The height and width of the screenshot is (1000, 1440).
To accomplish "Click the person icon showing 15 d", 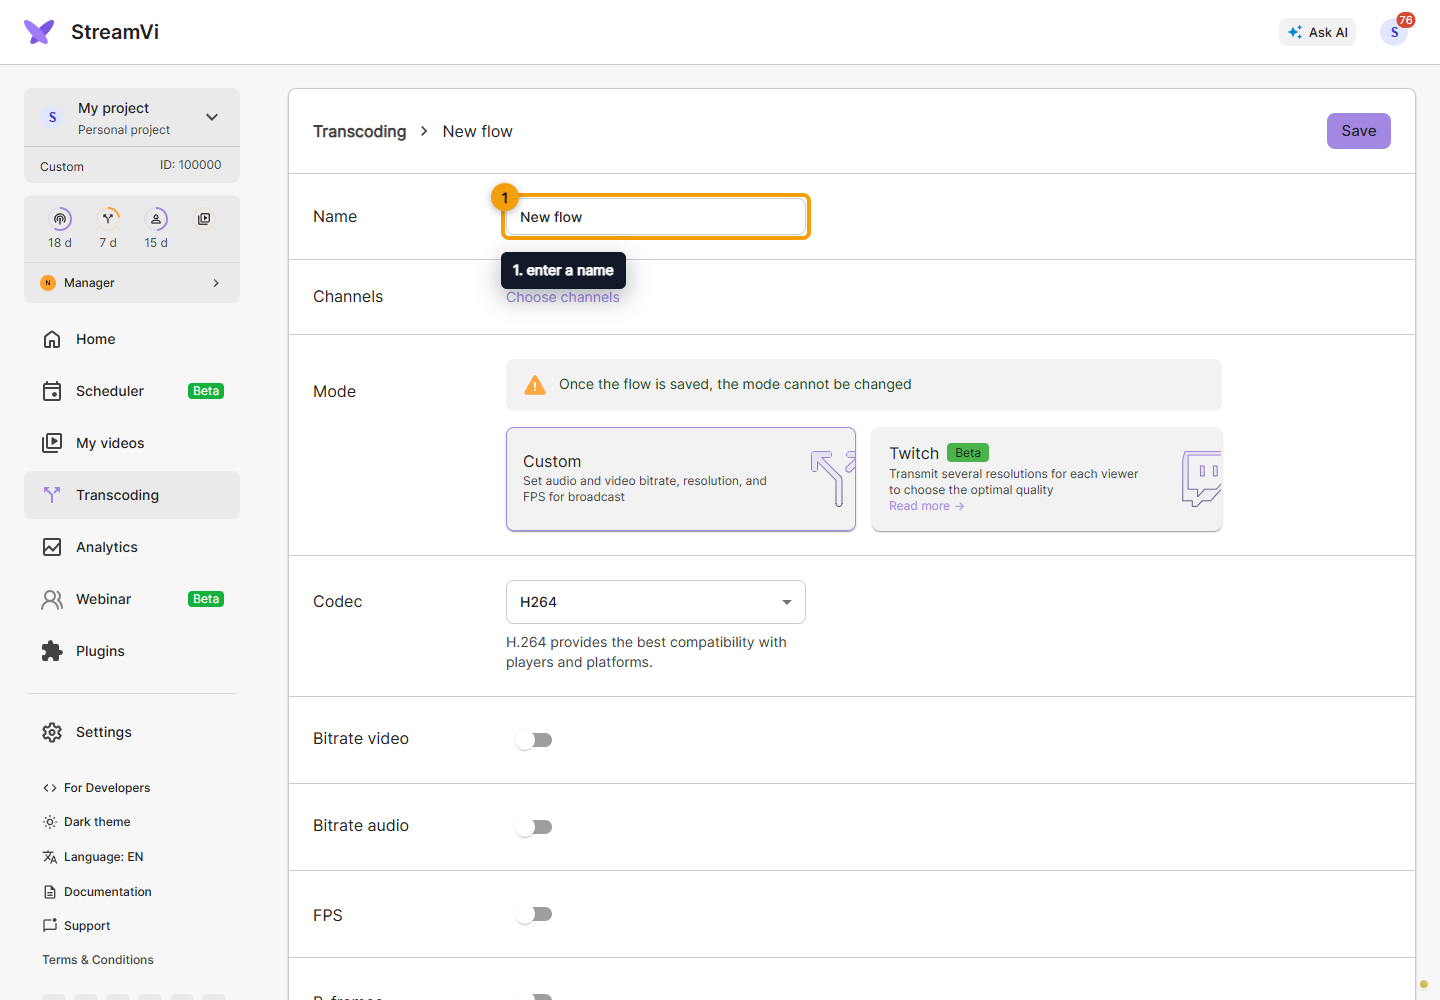I will [x=156, y=219].
